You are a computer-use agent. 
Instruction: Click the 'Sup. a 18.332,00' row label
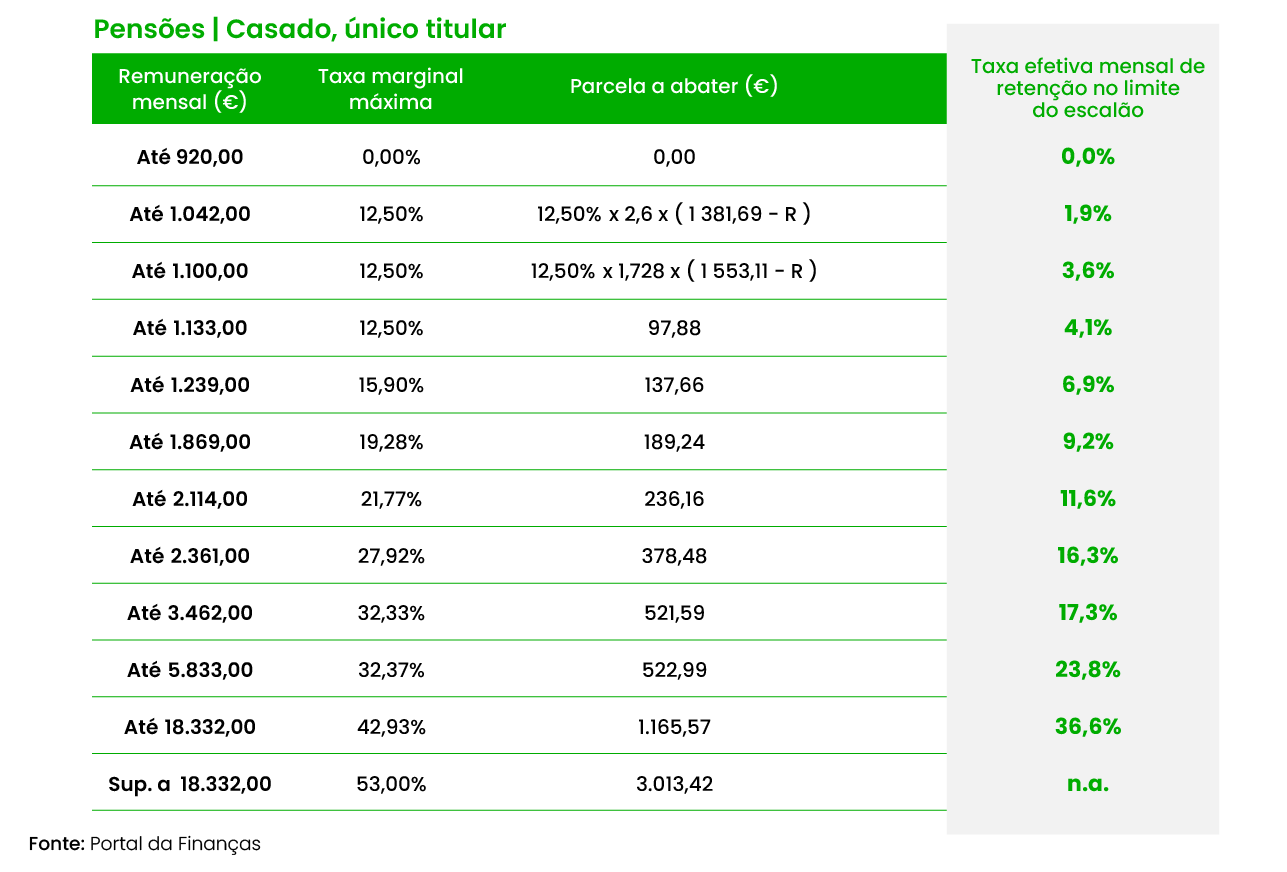(x=190, y=784)
